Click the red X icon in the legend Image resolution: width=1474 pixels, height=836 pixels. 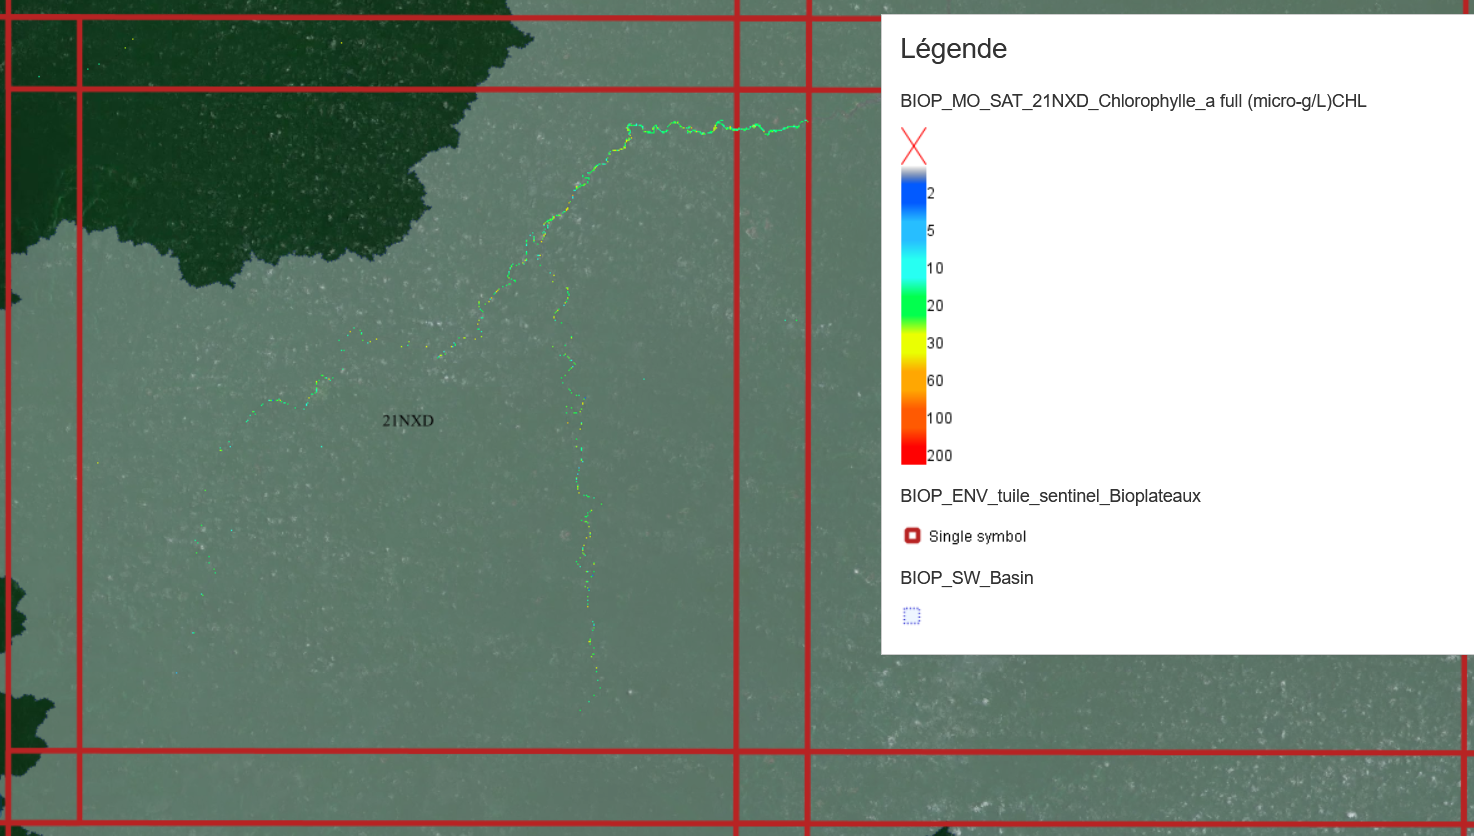click(x=913, y=146)
